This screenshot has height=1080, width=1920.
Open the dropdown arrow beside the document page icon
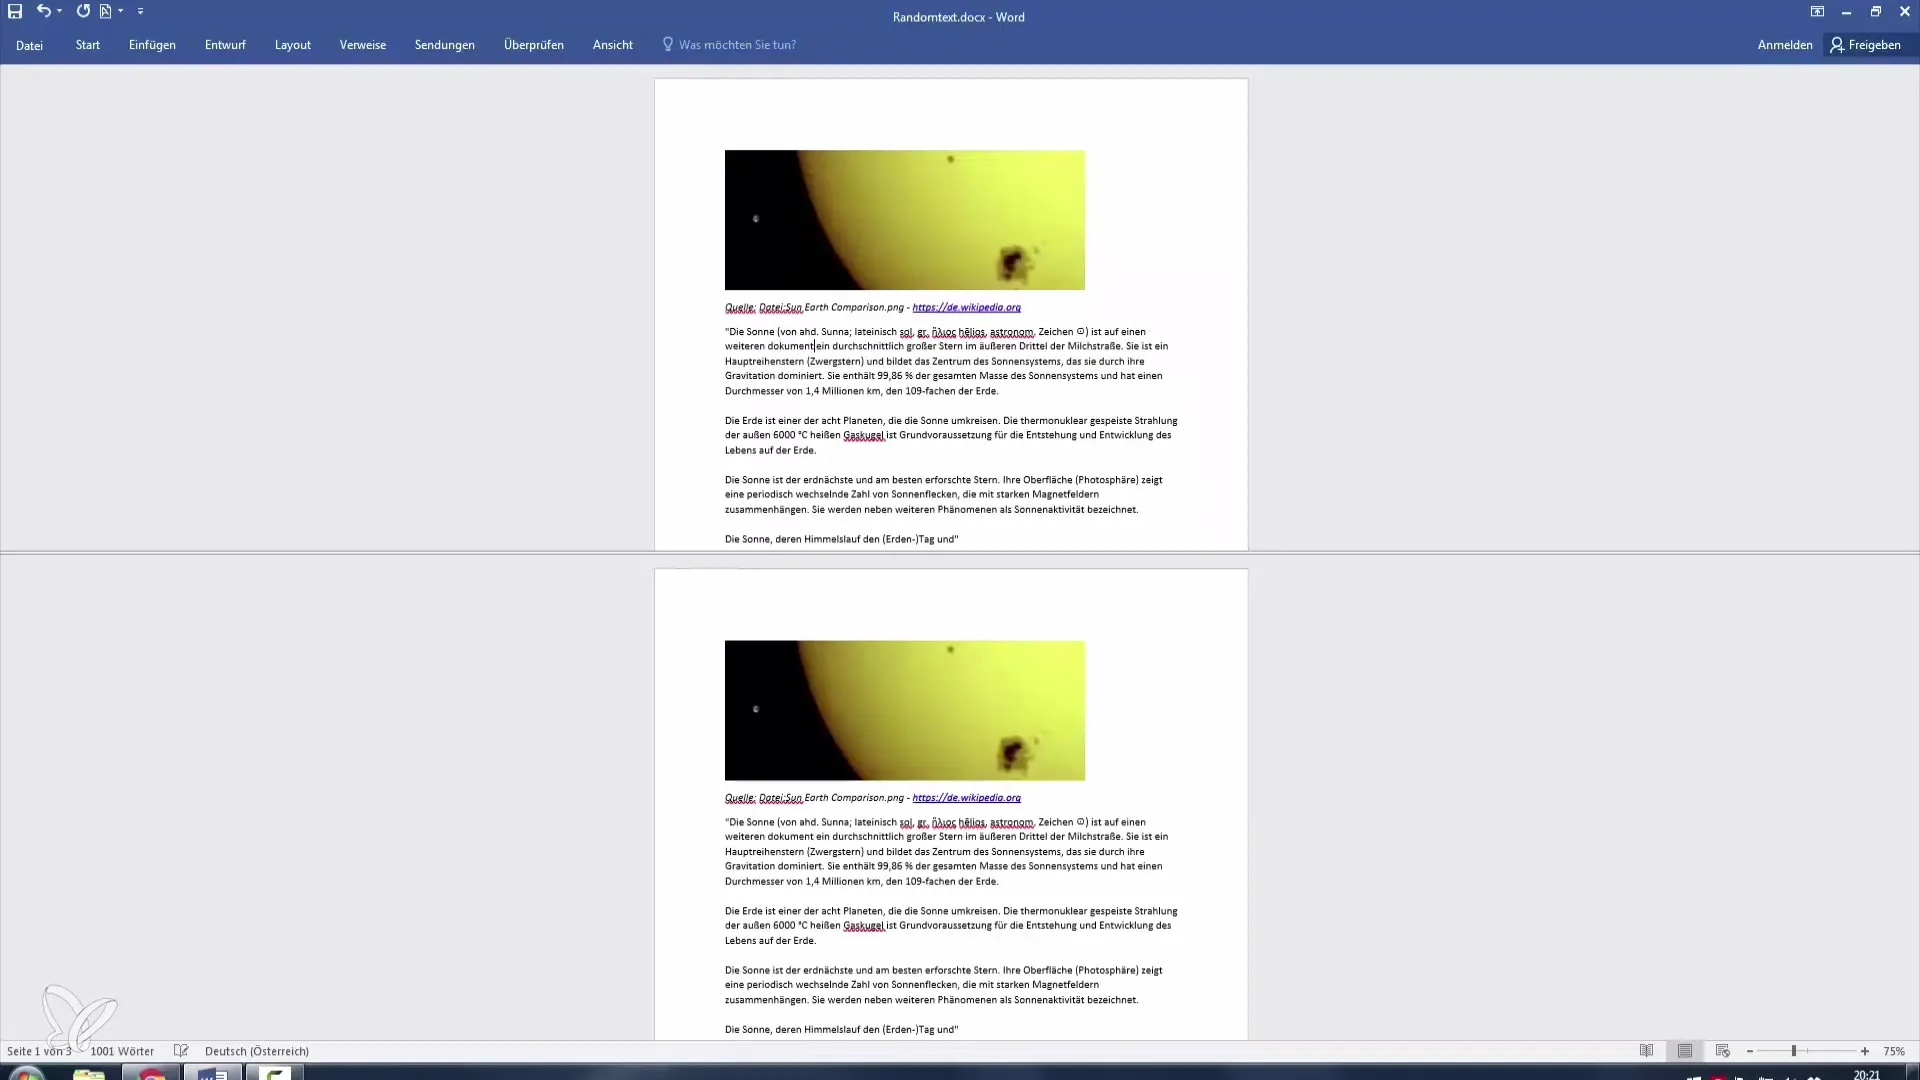coord(121,11)
